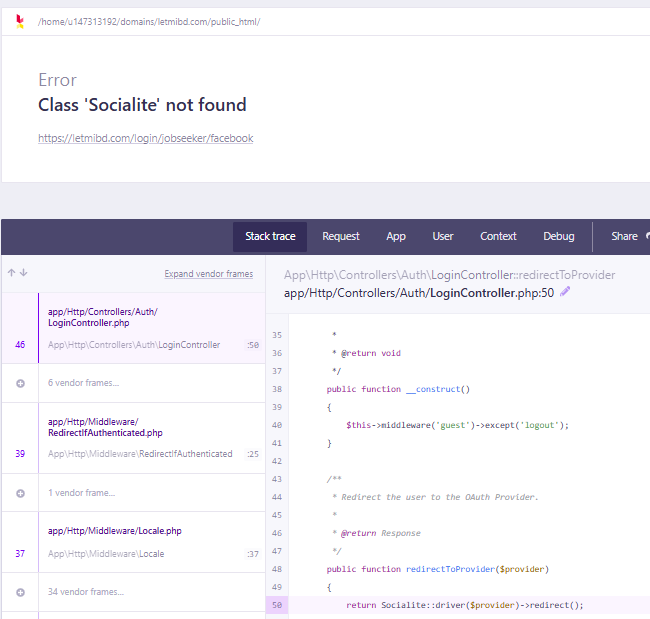Select the Locale.php stack frame

coord(133,542)
